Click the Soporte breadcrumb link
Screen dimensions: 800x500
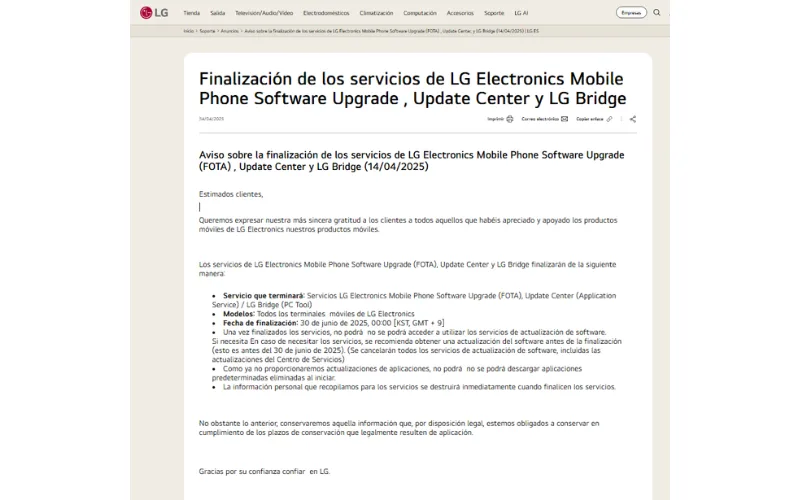coord(207,31)
